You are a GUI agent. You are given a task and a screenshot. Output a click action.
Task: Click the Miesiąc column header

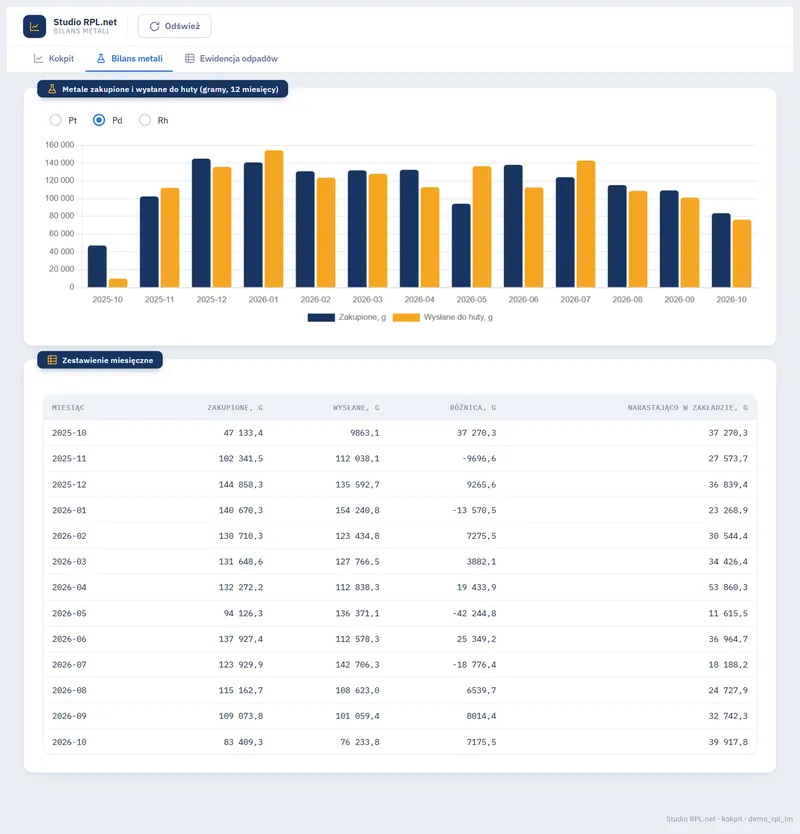point(68,408)
